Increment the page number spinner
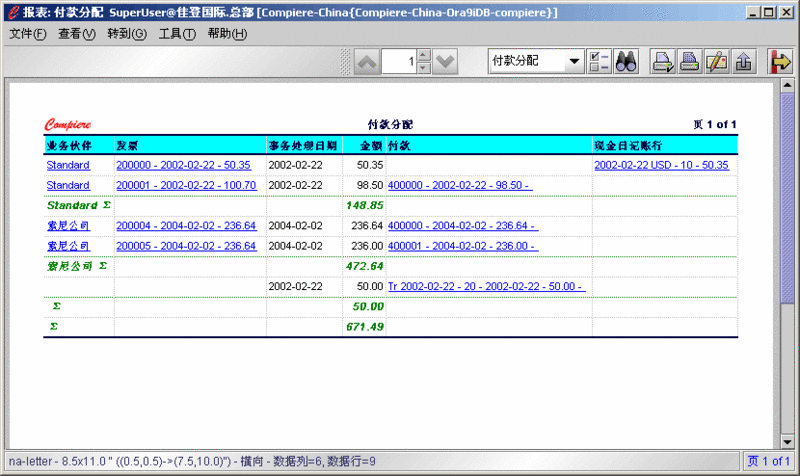This screenshot has width=800, height=476. click(424, 55)
